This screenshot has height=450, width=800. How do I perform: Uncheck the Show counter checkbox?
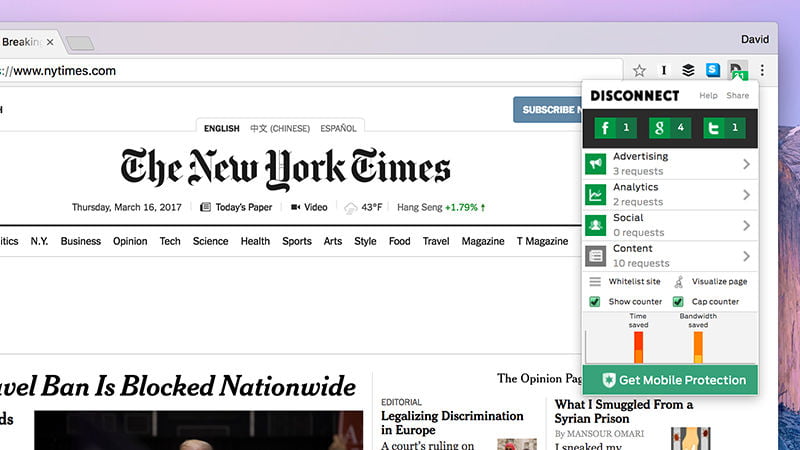(595, 301)
